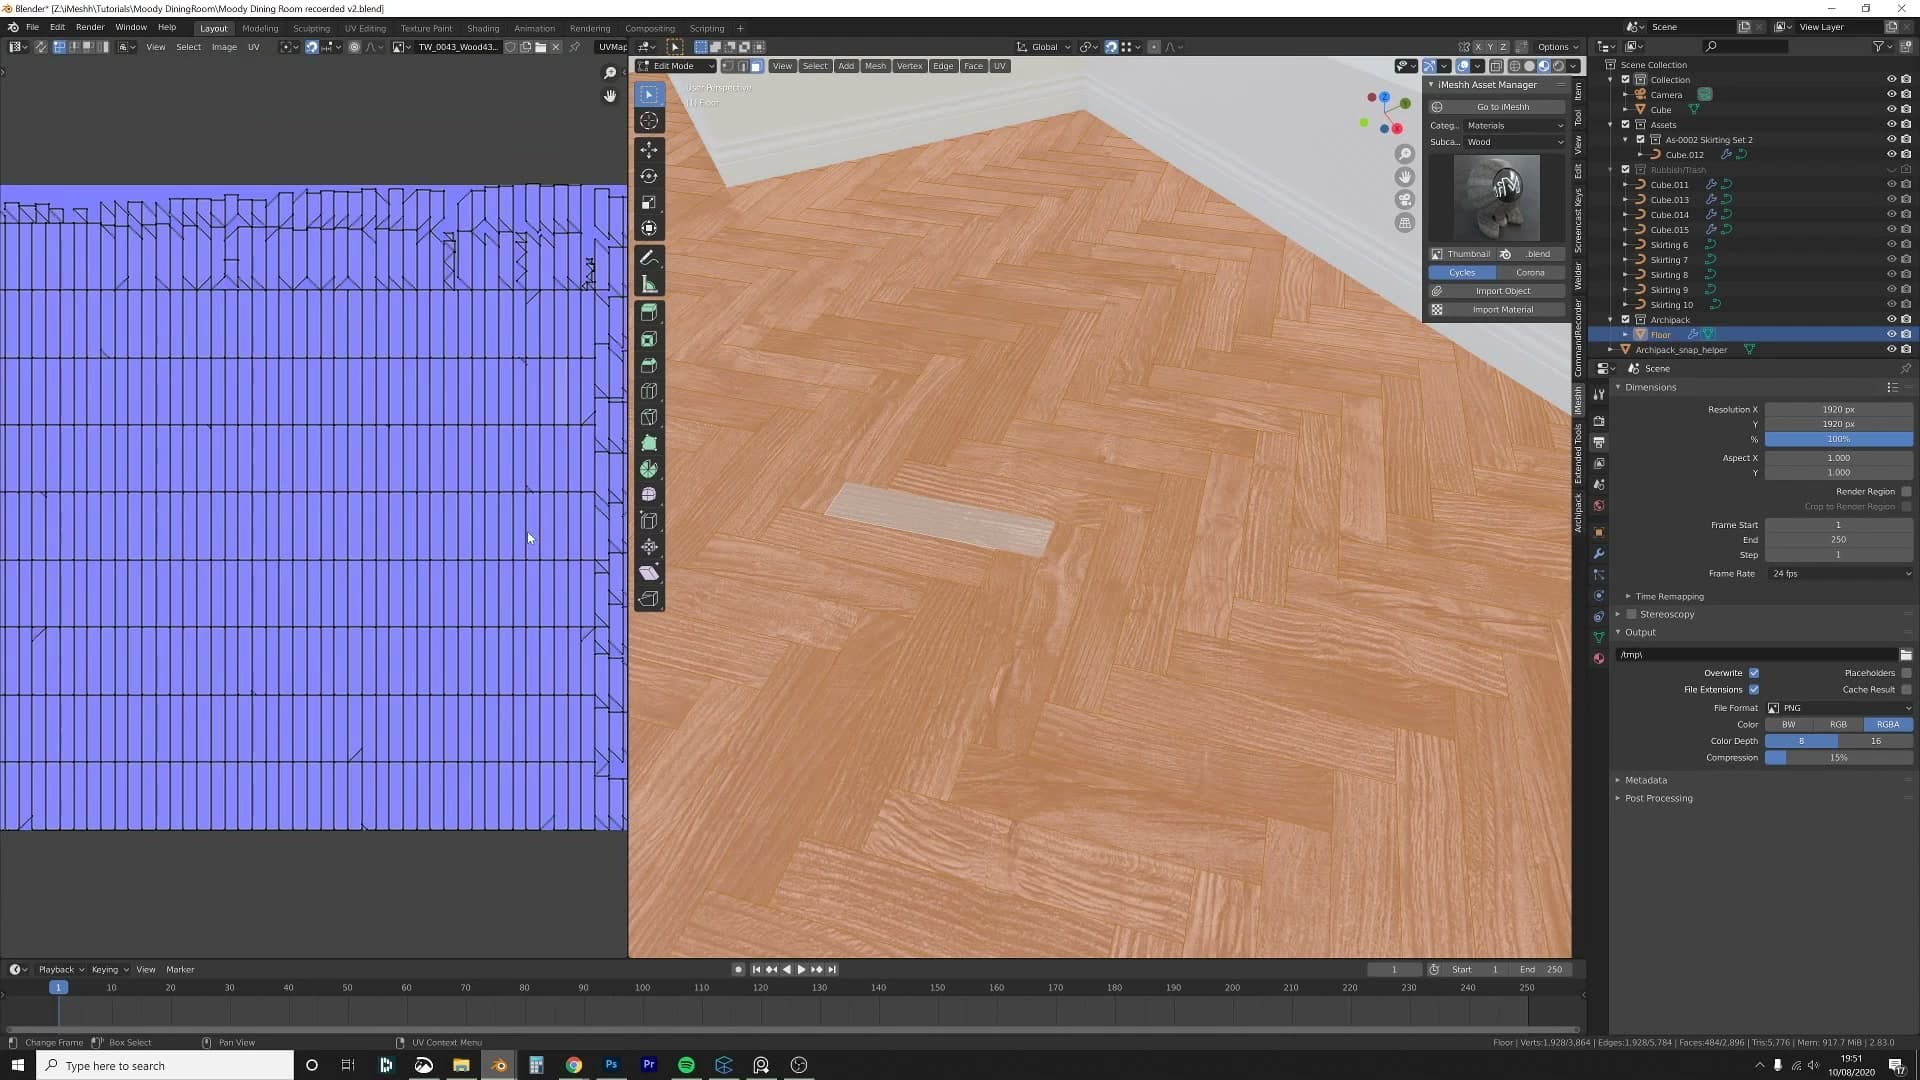Uncheck the File Extensions checkbox
The image size is (1920, 1080).
[1754, 690]
